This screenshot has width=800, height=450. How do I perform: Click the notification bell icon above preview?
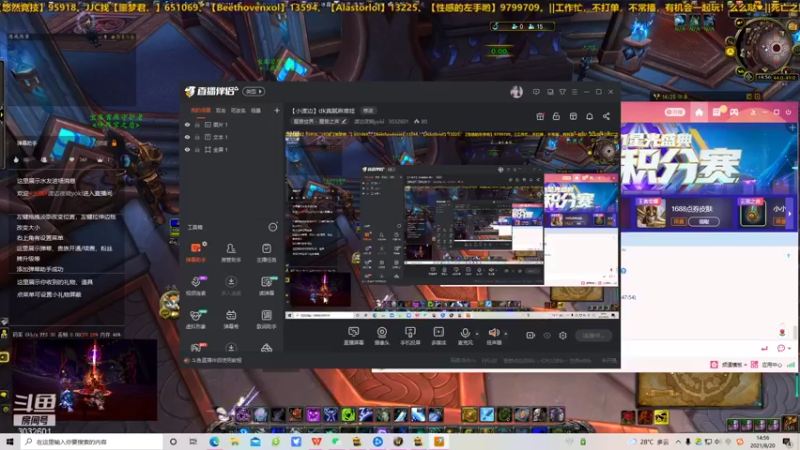tap(589, 116)
